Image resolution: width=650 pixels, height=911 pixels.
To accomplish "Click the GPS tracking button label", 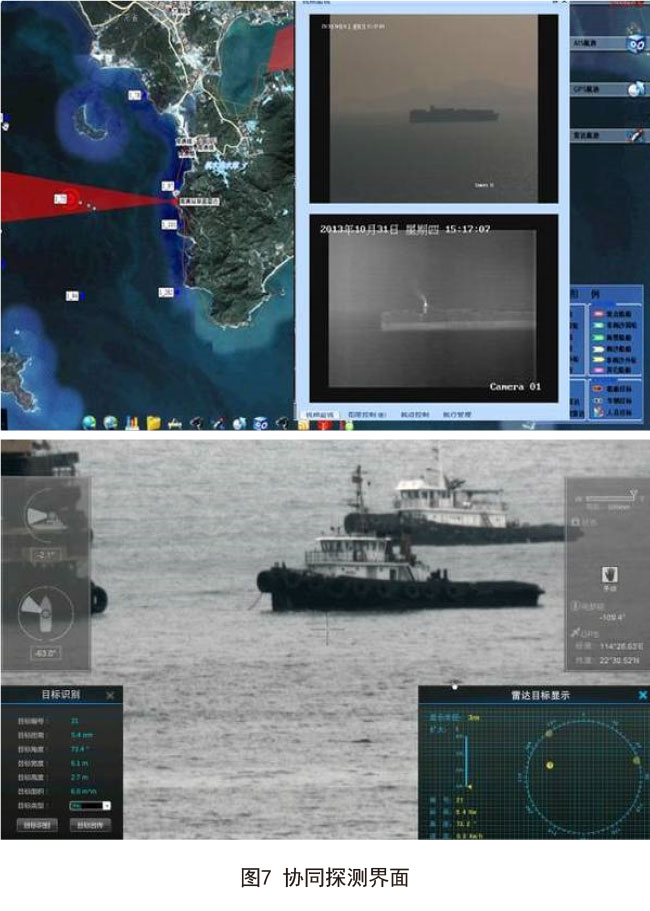I will pyautogui.click(x=586, y=89).
